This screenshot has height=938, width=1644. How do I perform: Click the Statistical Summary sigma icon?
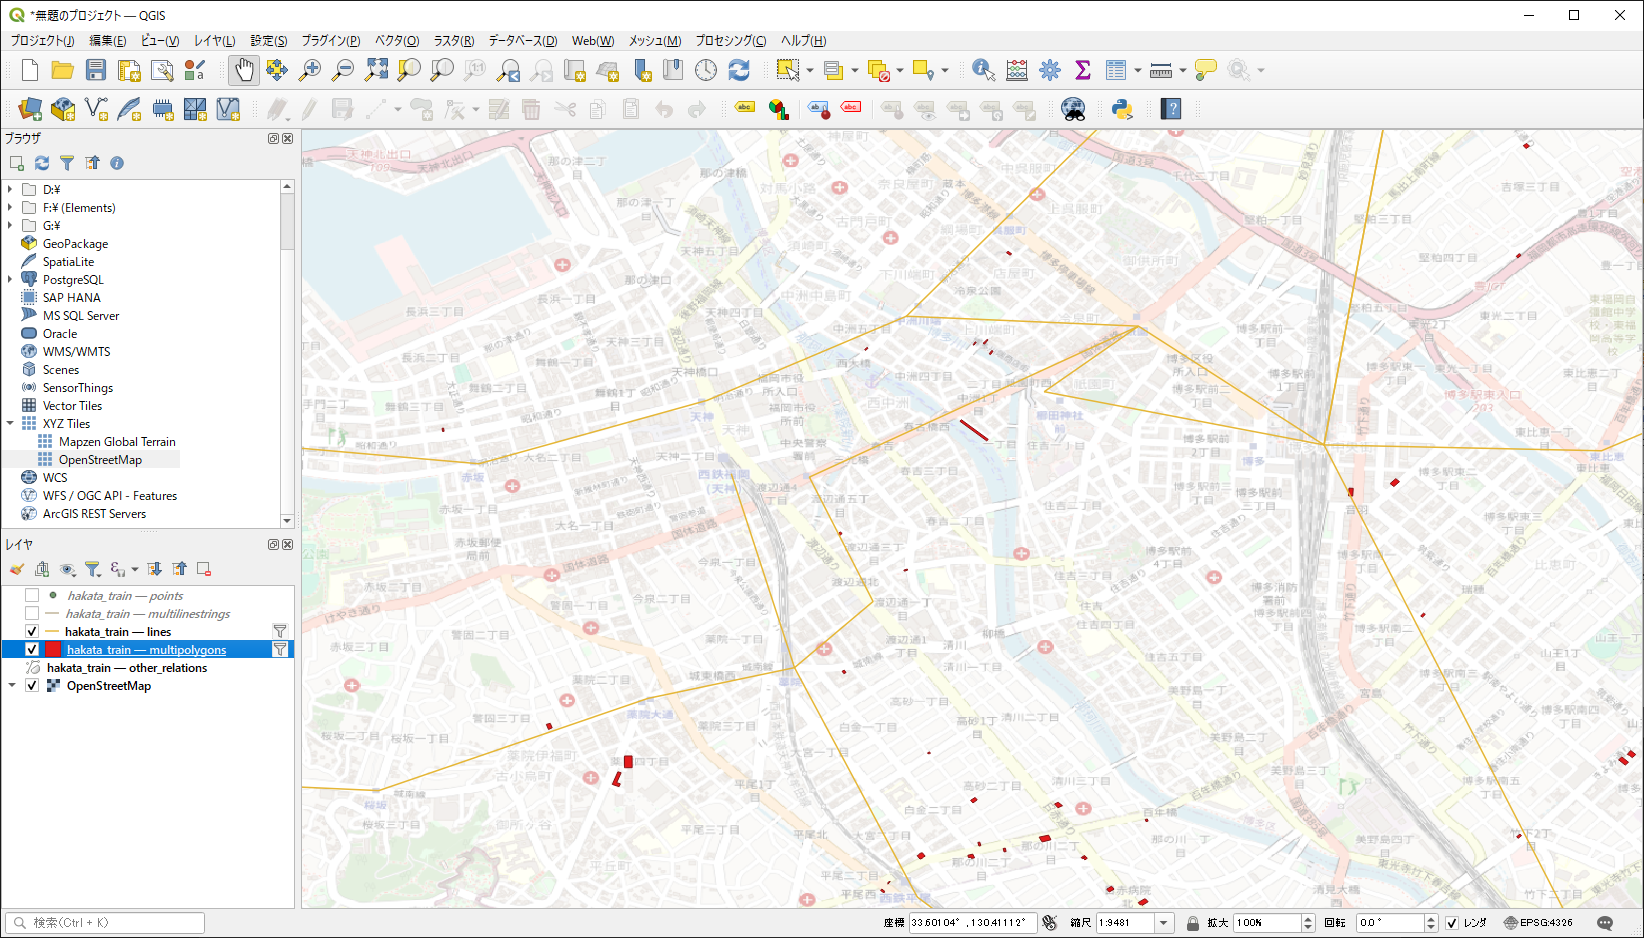pos(1082,70)
